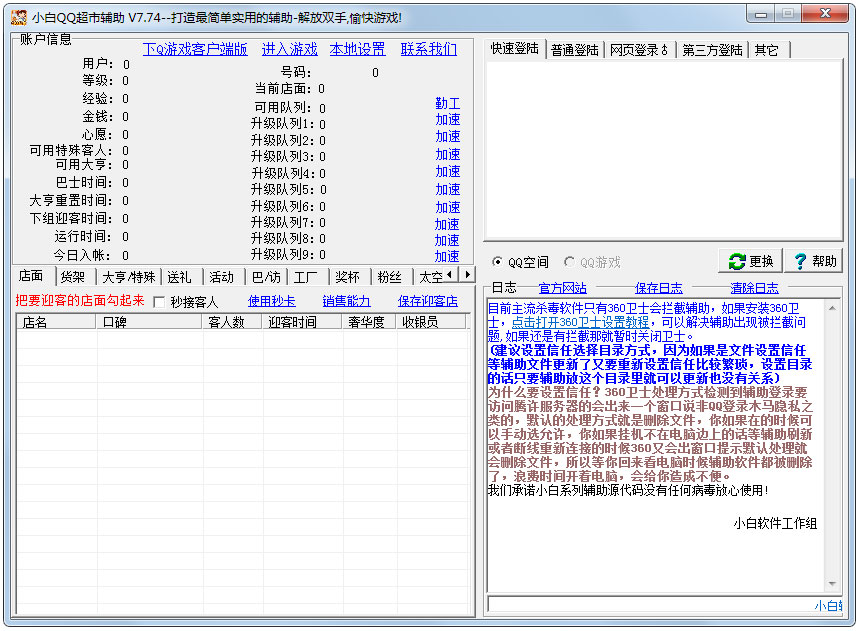Click the left tab-scroll arrow

(x=450, y=274)
